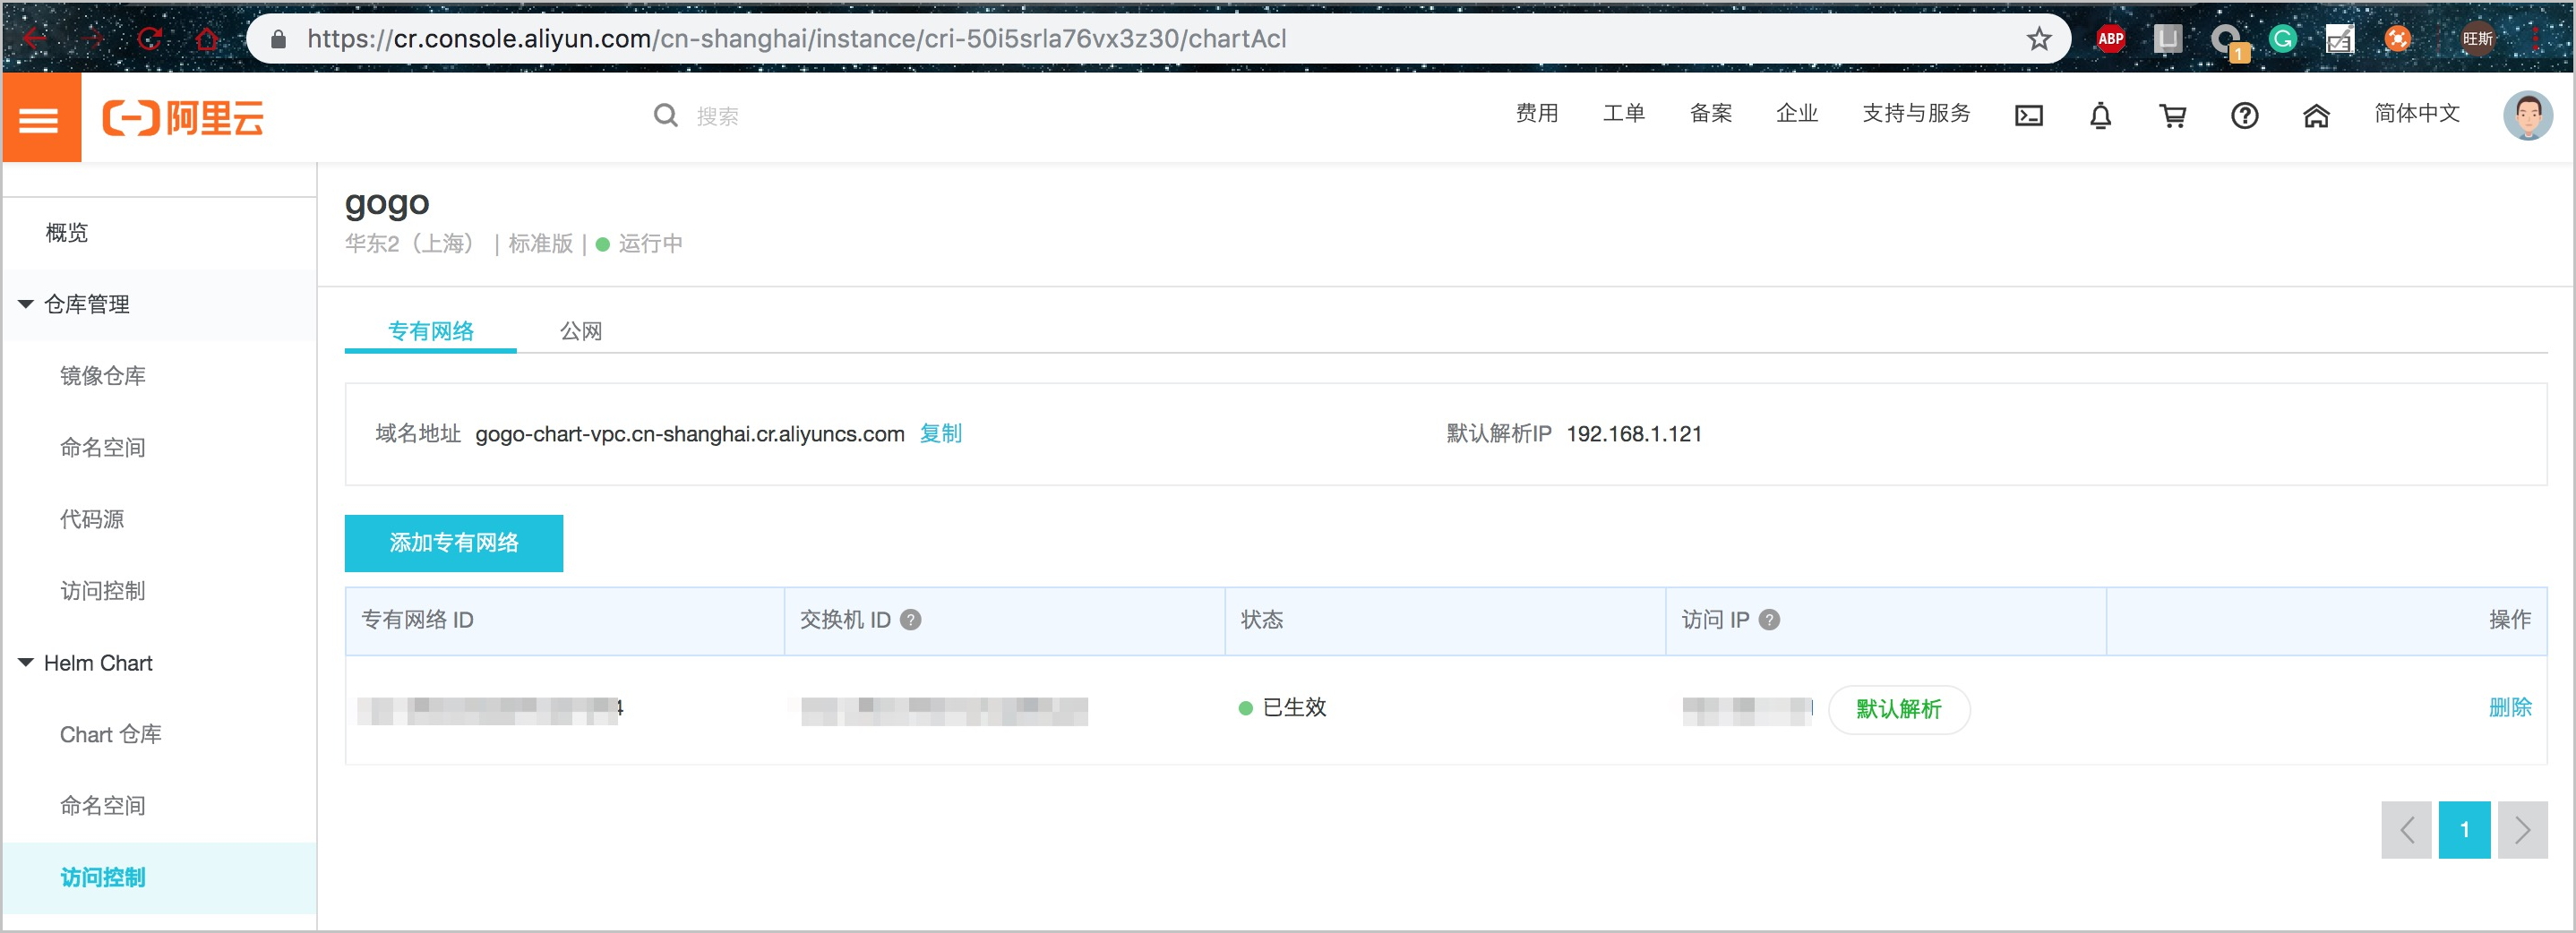Open the user avatar menu

coord(2527,116)
